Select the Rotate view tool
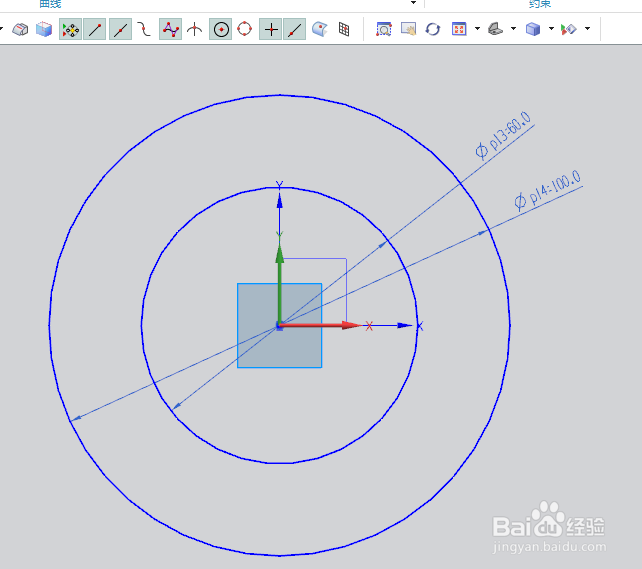Screen dimensions: 642x569 tap(433, 29)
